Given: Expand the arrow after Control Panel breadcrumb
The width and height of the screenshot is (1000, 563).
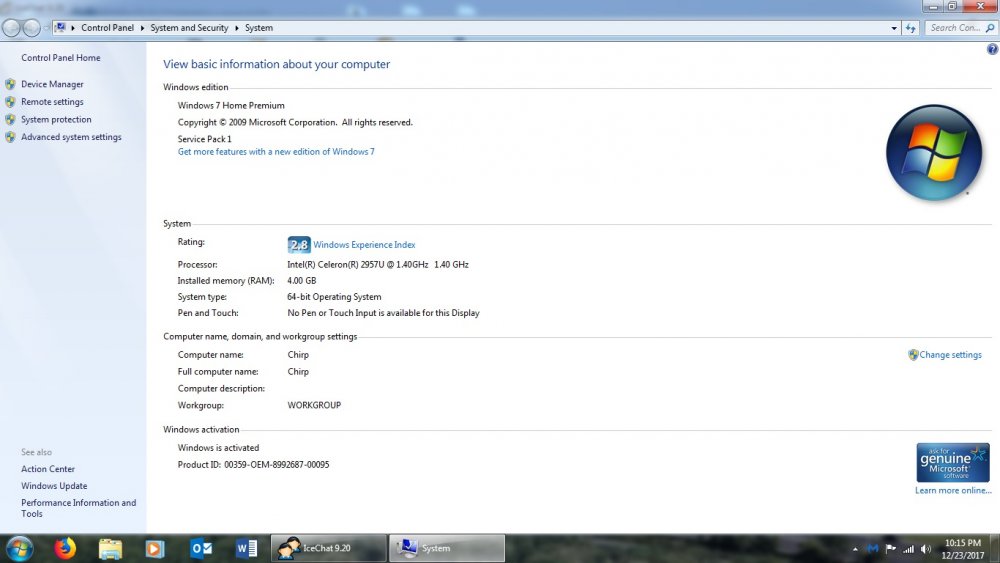Looking at the screenshot, I should 142,28.
